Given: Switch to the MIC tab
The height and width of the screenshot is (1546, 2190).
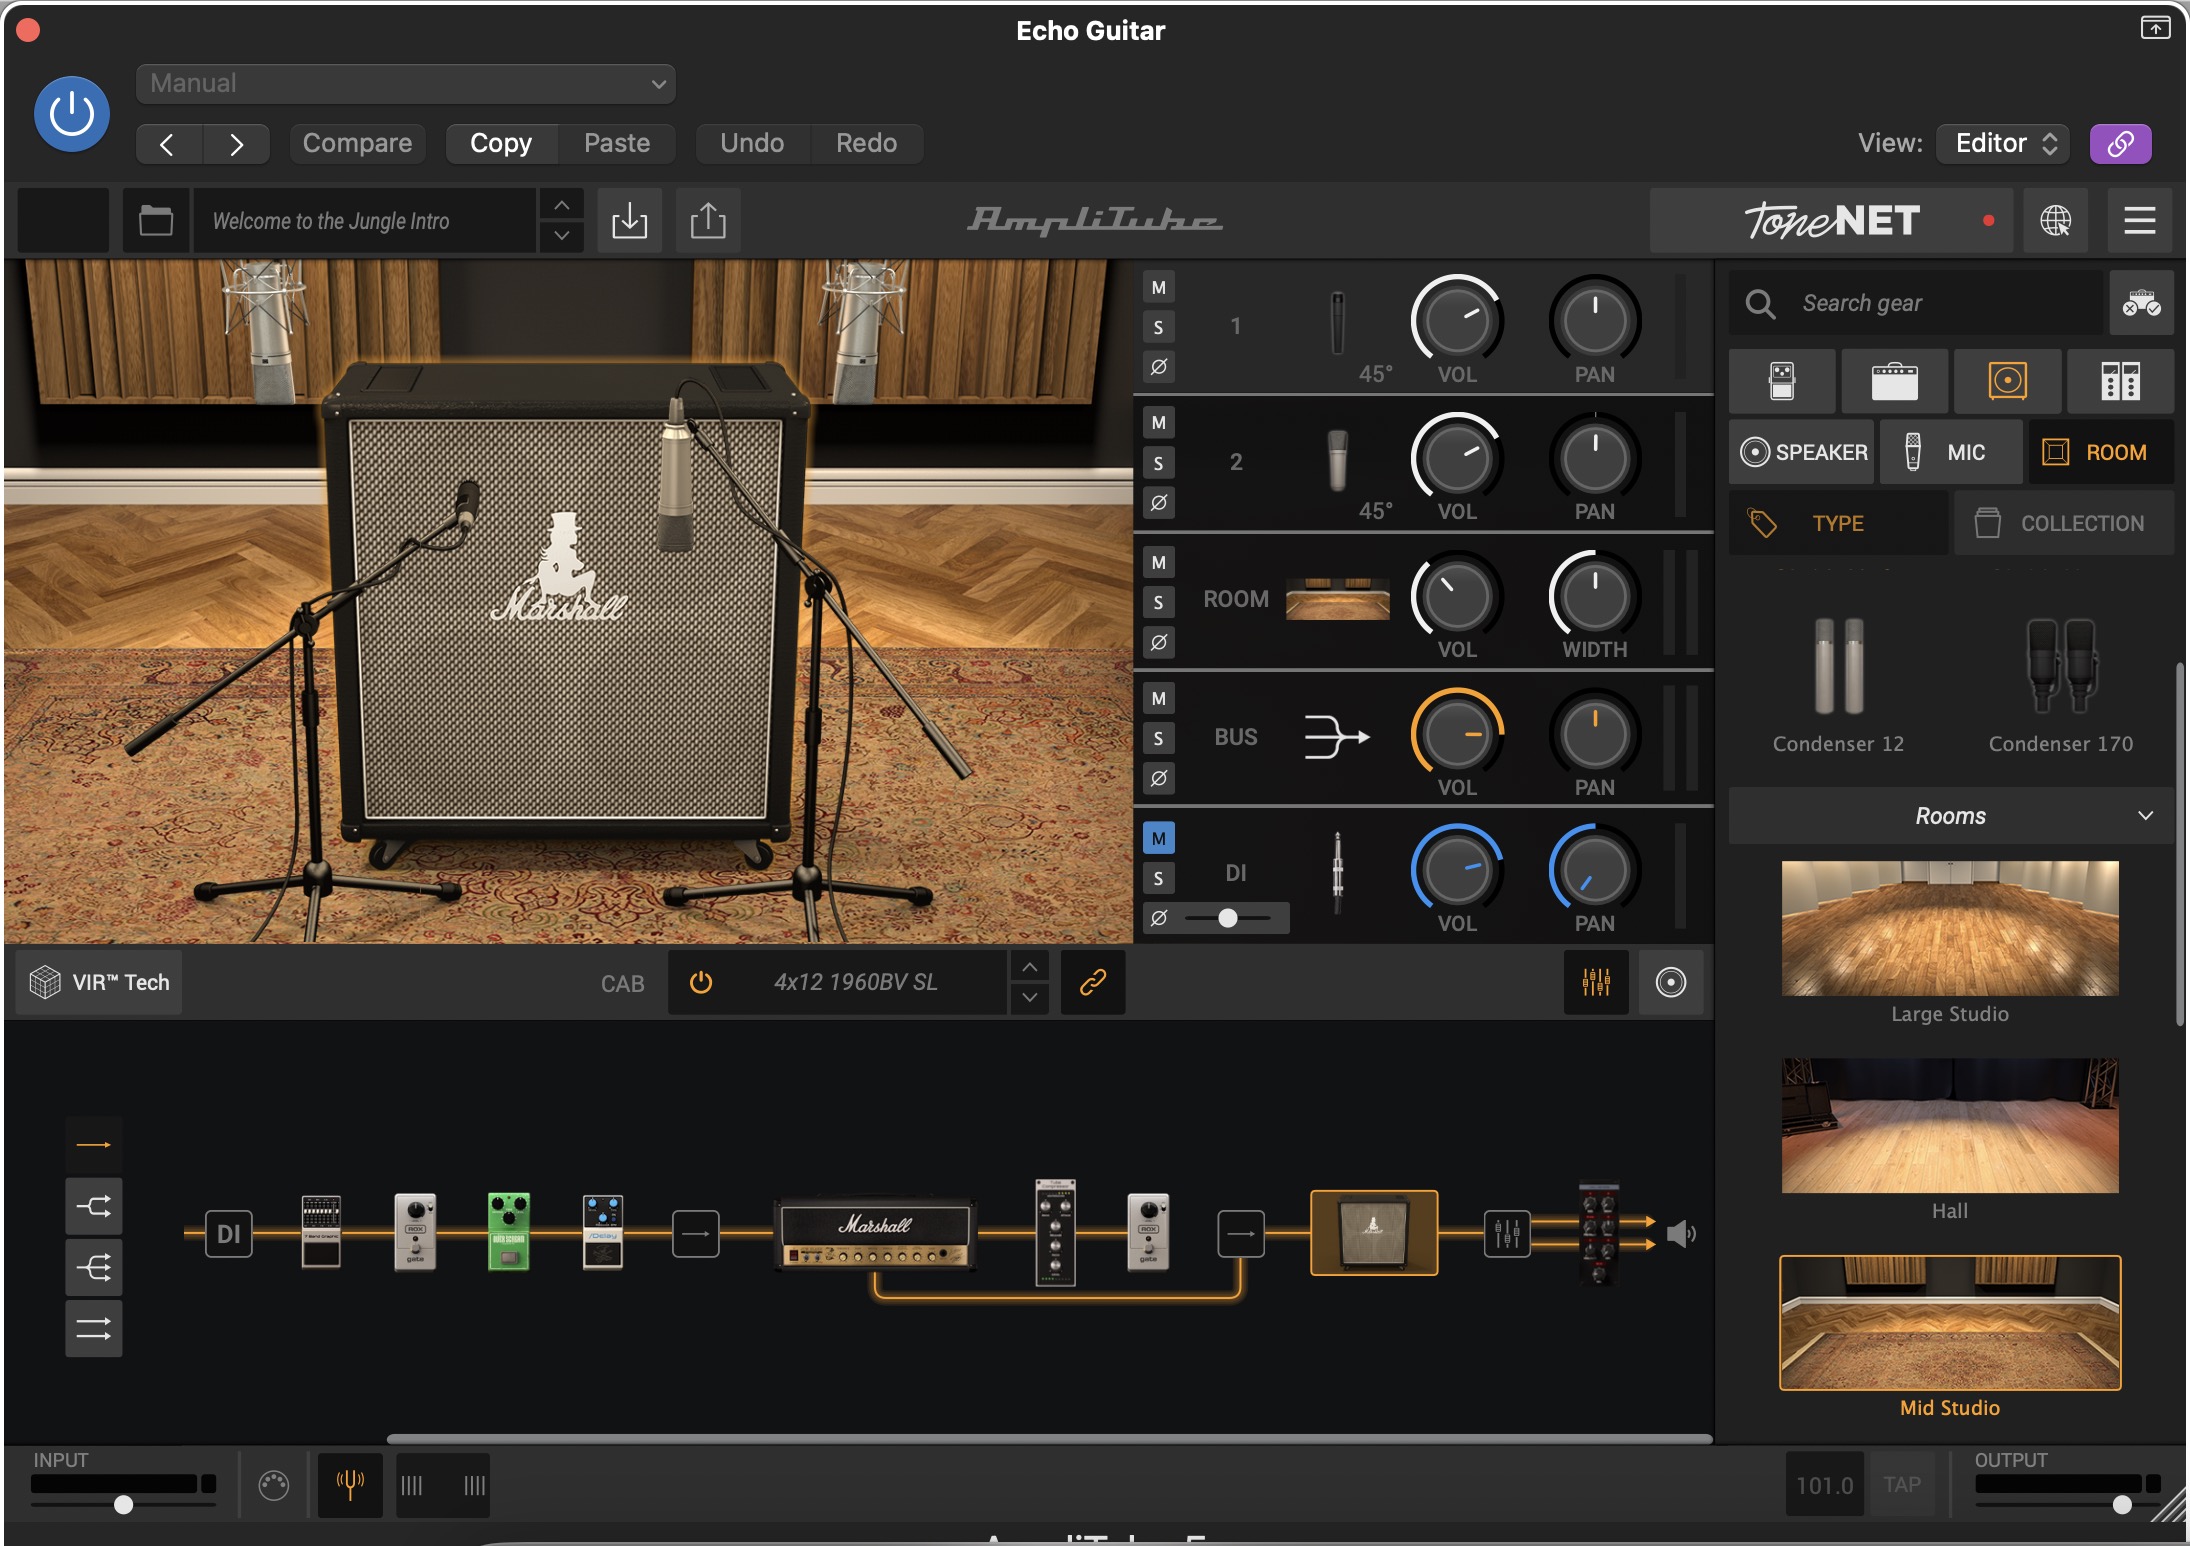Looking at the screenshot, I should 1950,452.
